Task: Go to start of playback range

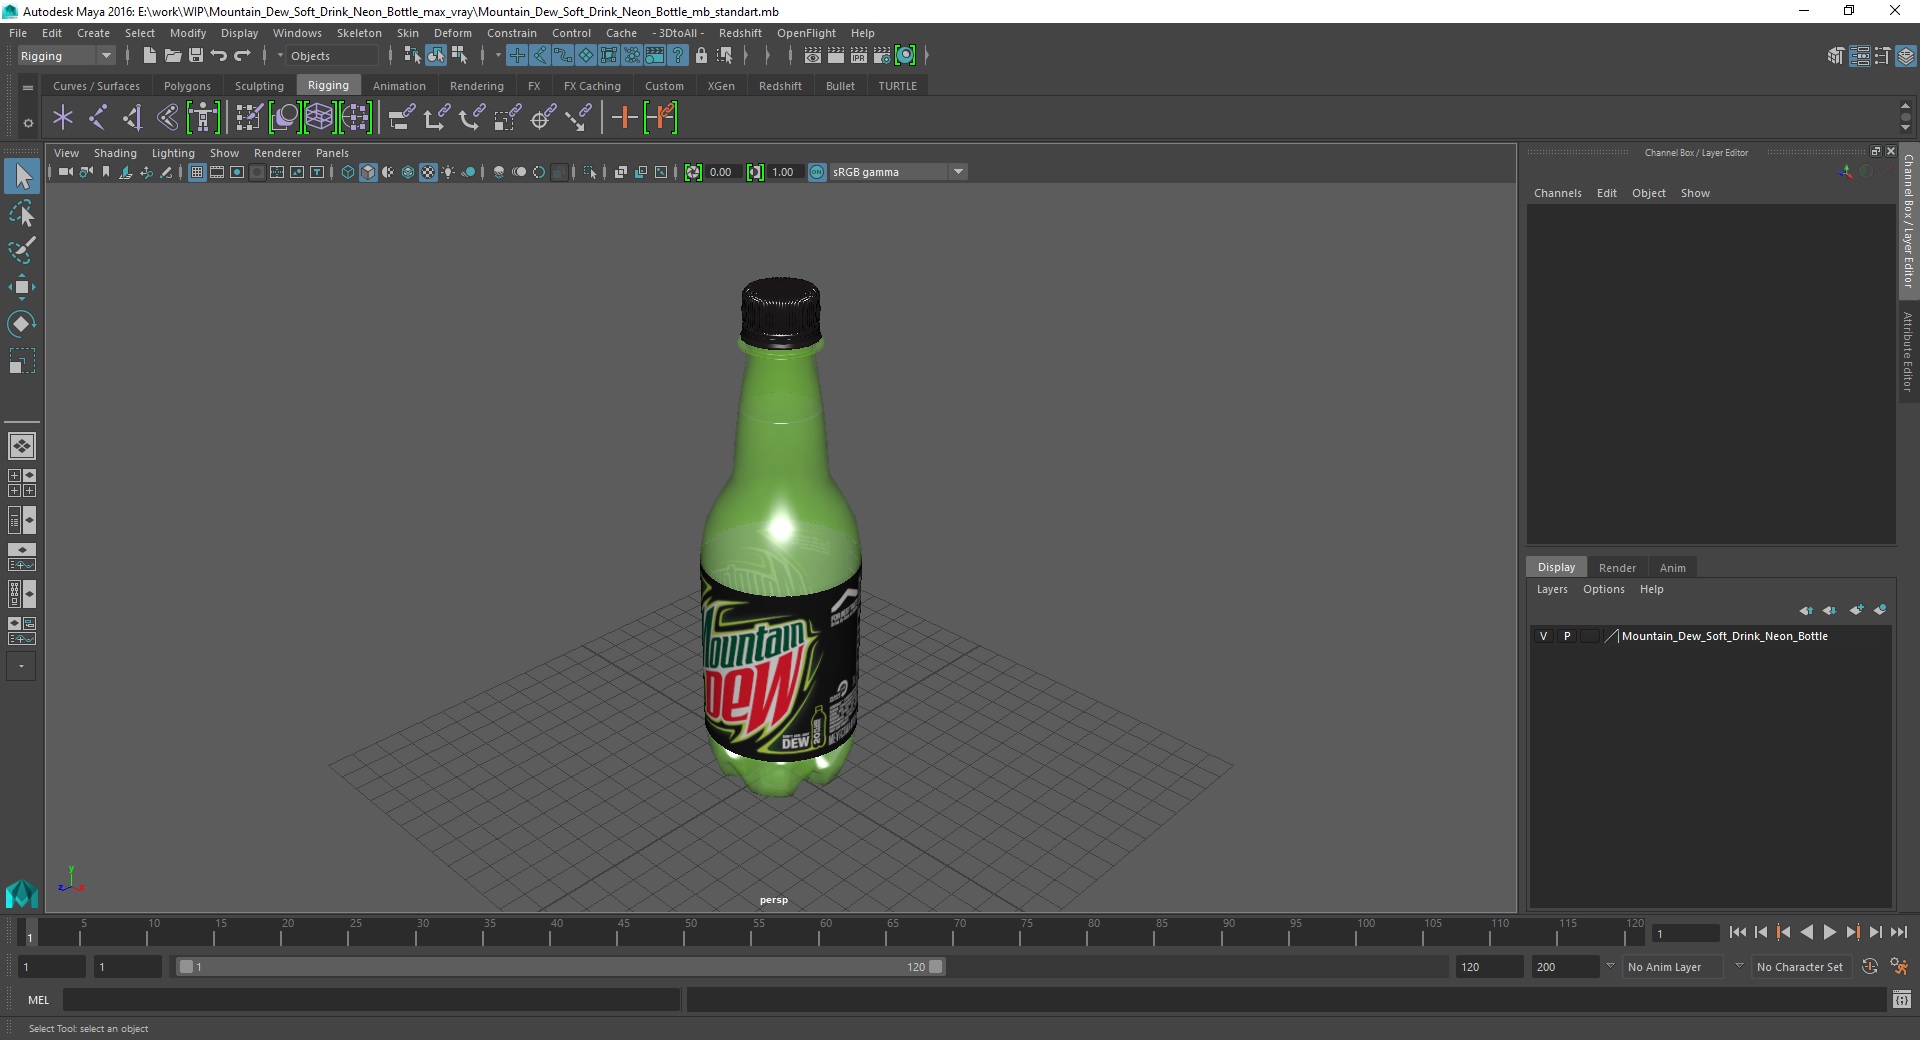Action: [1738, 932]
